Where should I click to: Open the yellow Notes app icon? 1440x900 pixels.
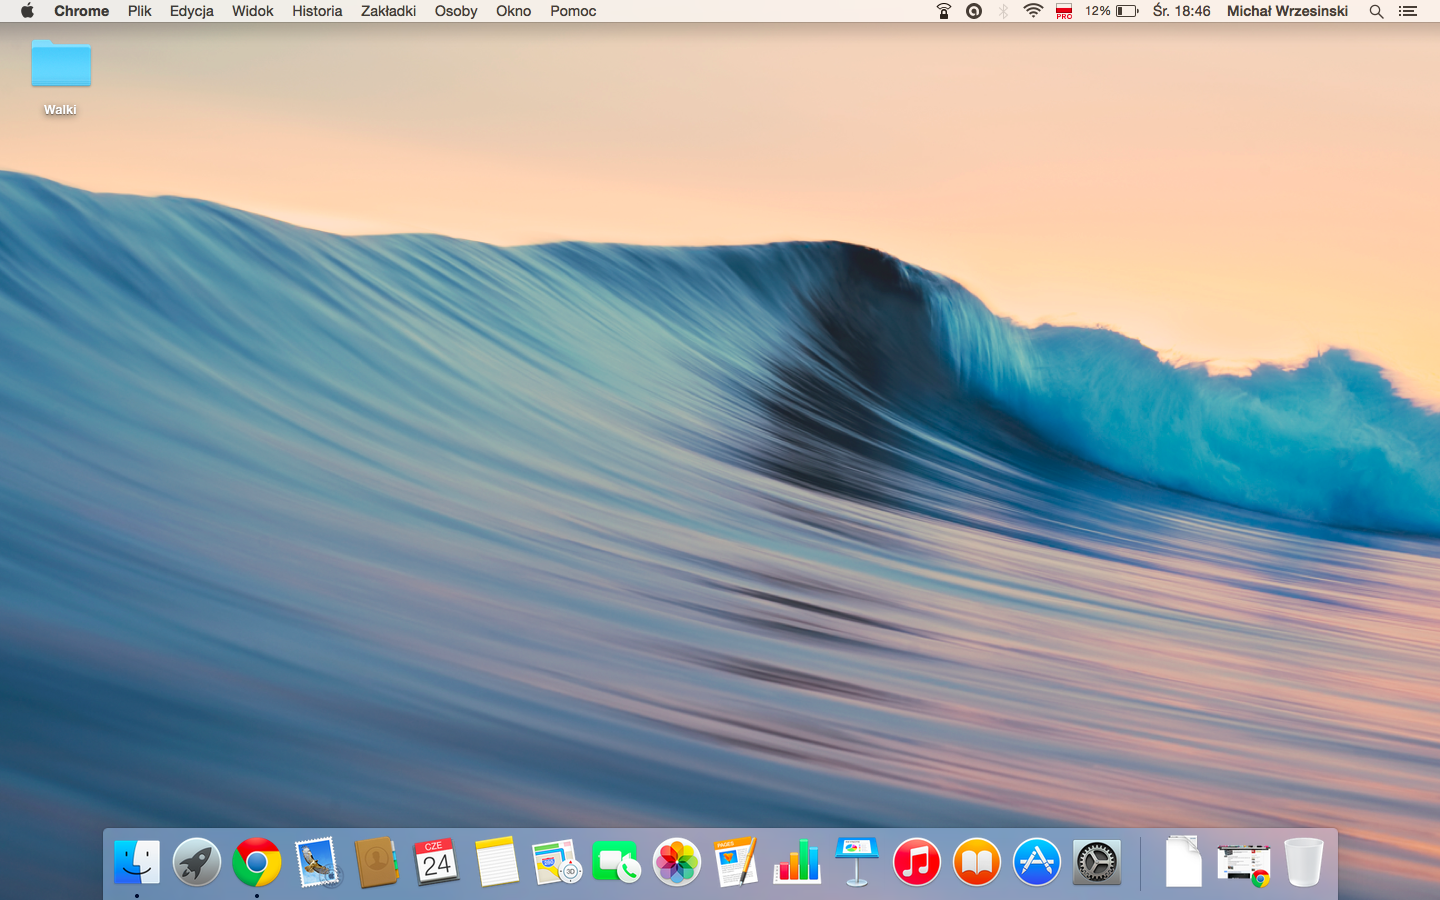point(497,862)
